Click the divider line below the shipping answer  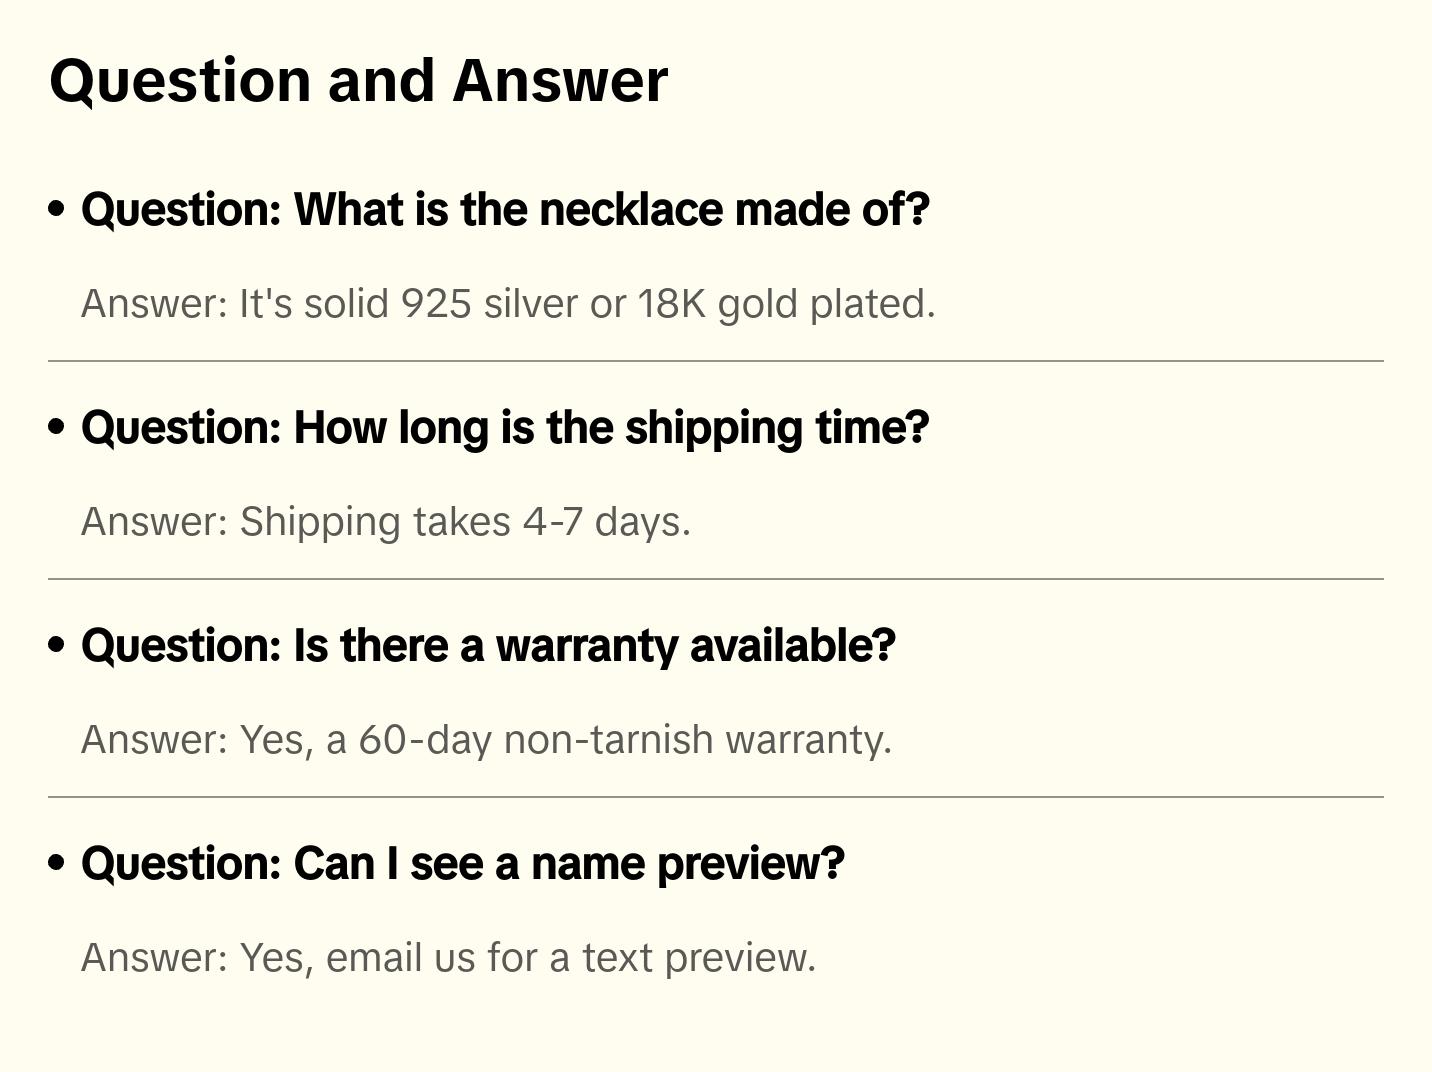715,579
